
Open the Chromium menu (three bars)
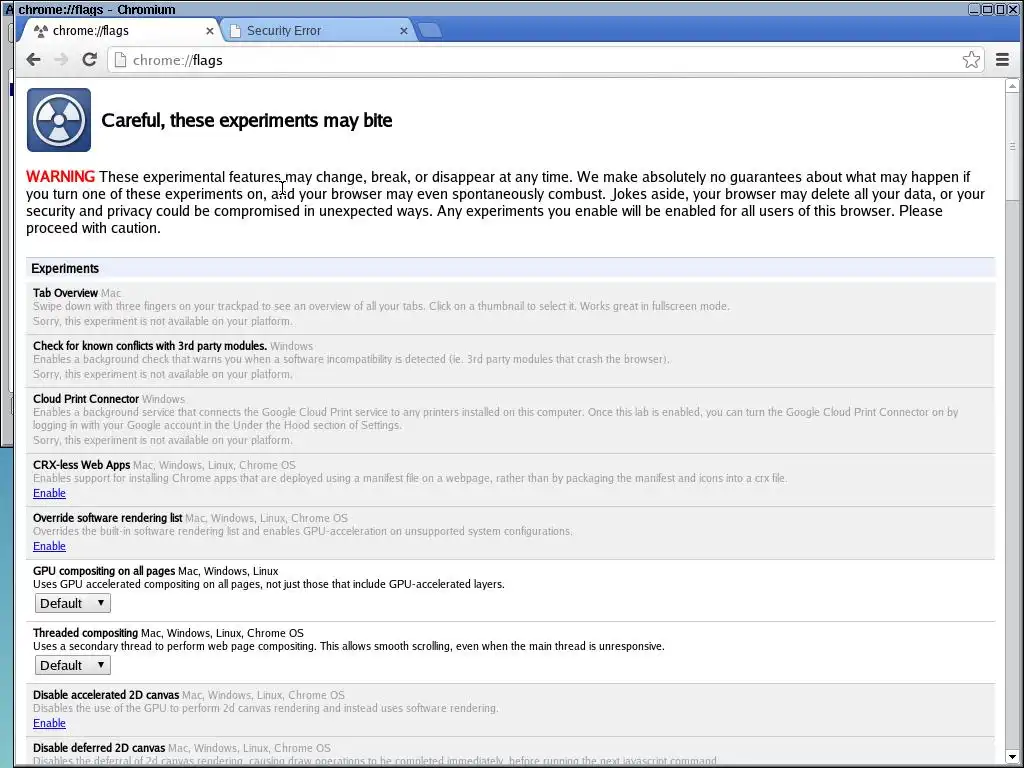(x=1002, y=60)
